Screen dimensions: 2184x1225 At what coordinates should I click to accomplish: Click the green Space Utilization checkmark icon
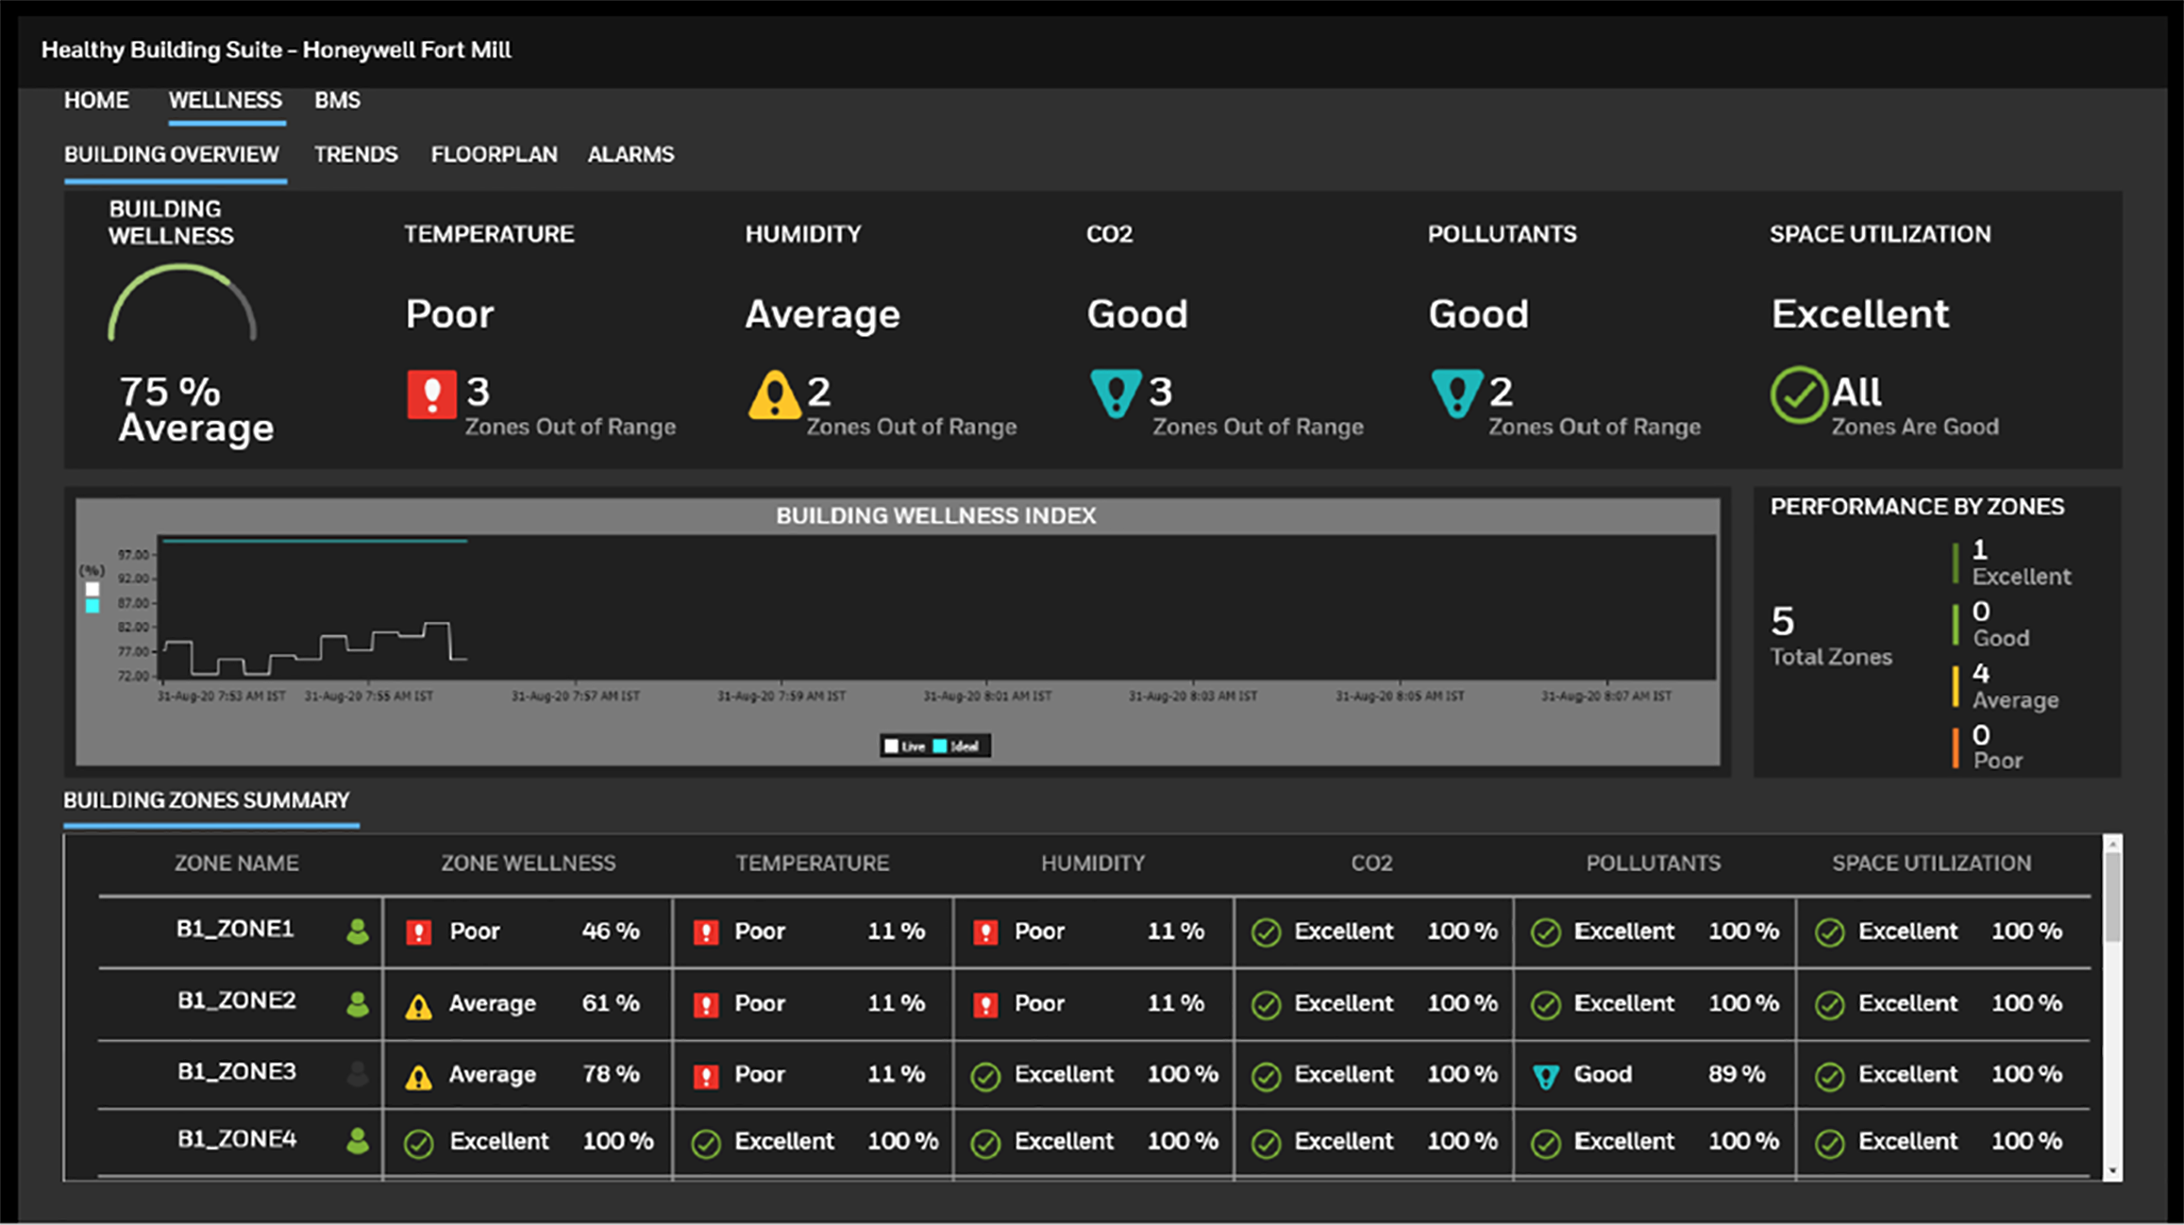point(1798,395)
